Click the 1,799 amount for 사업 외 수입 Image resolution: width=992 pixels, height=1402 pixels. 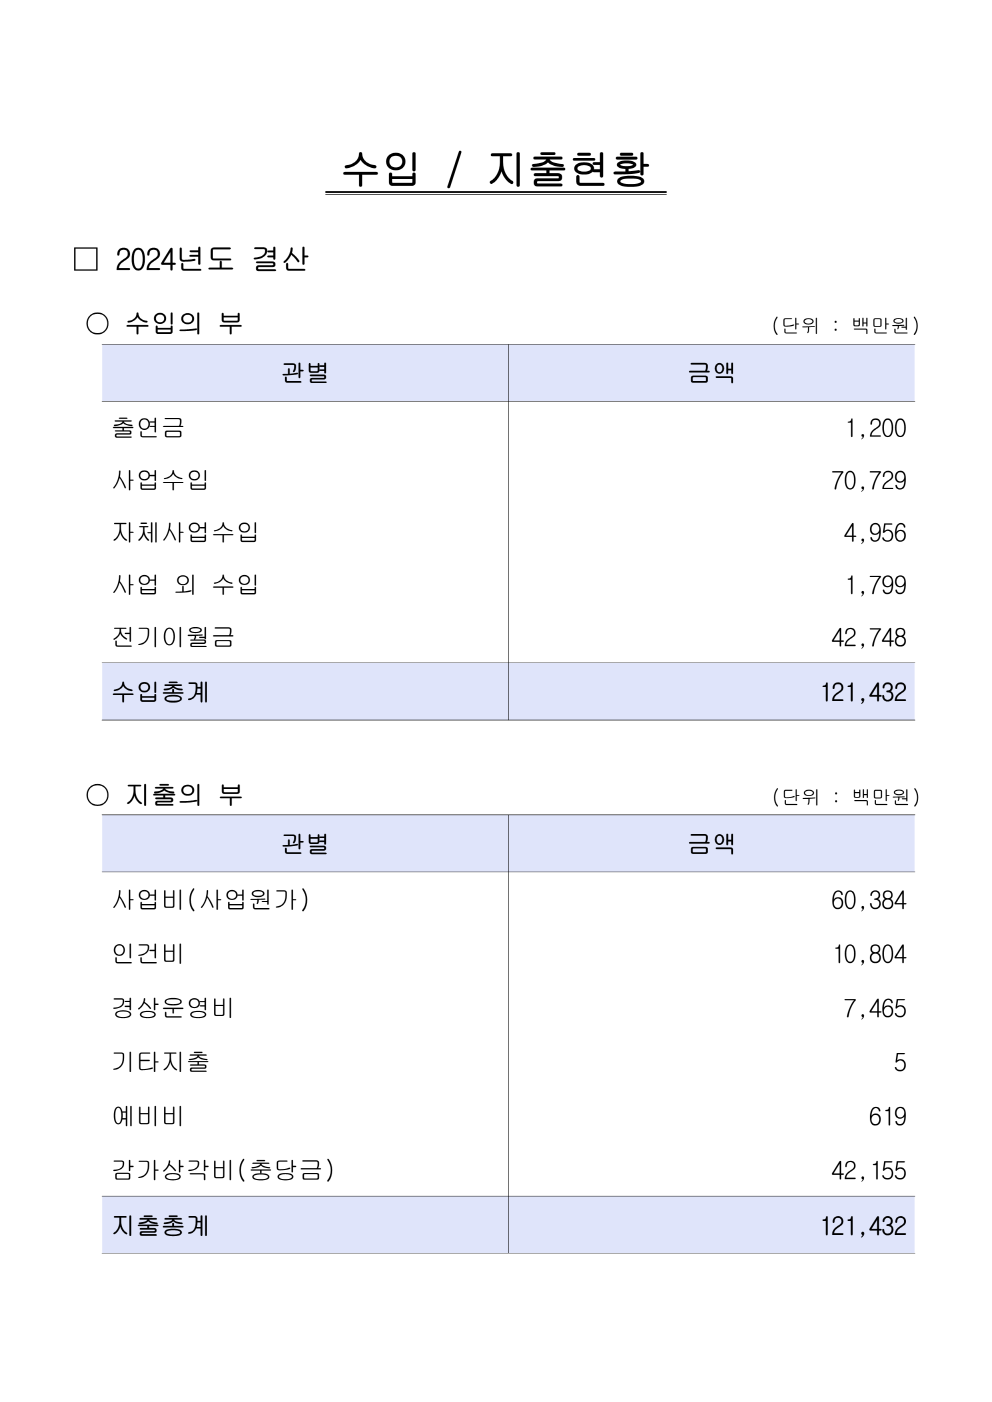(x=875, y=585)
